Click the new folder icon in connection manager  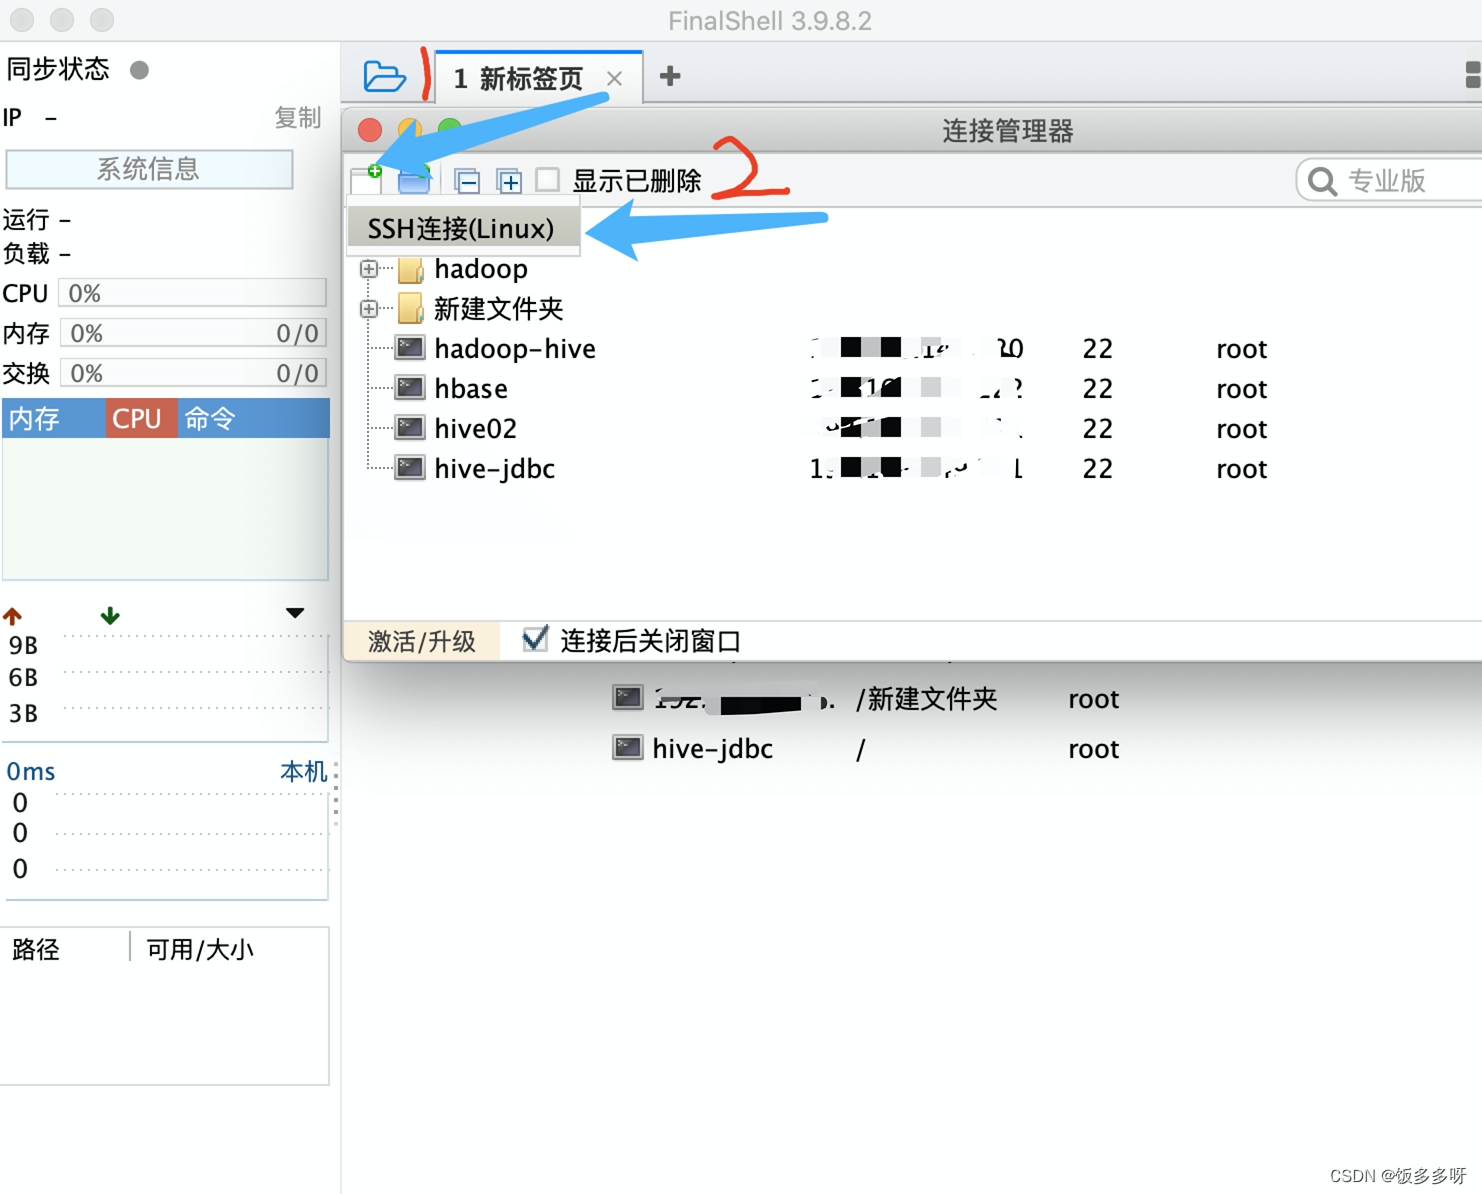(x=414, y=180)
